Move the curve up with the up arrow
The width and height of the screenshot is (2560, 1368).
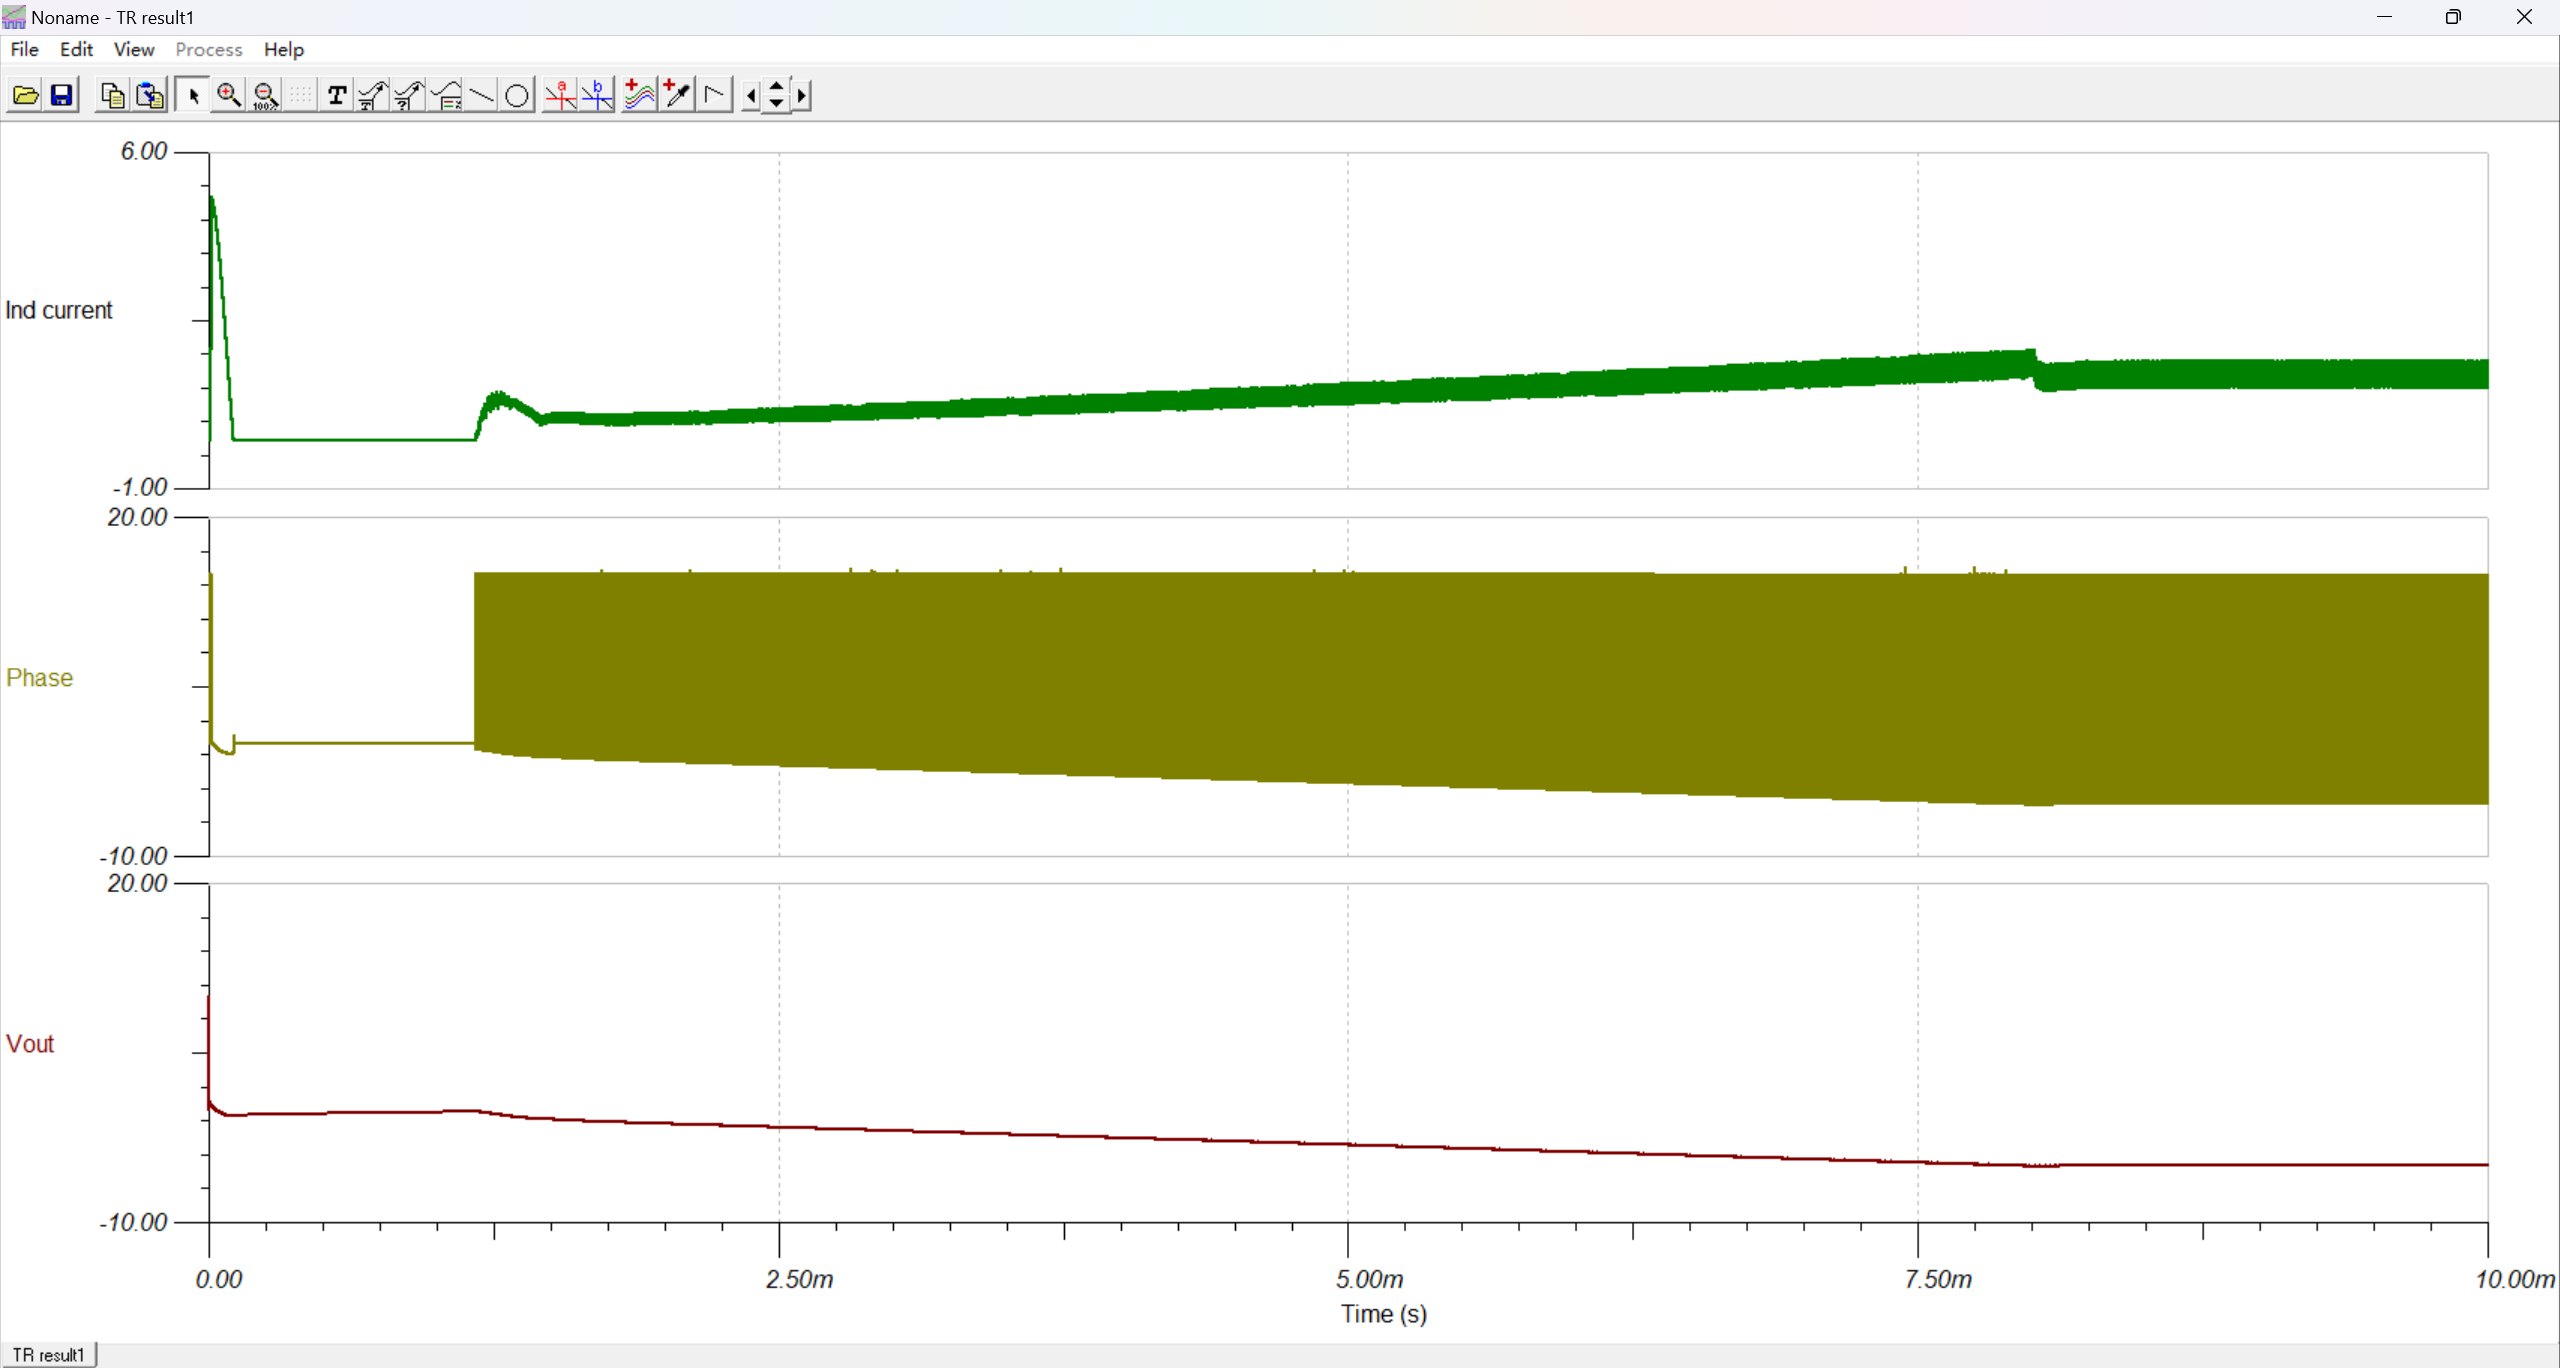[x=777, y=87]
